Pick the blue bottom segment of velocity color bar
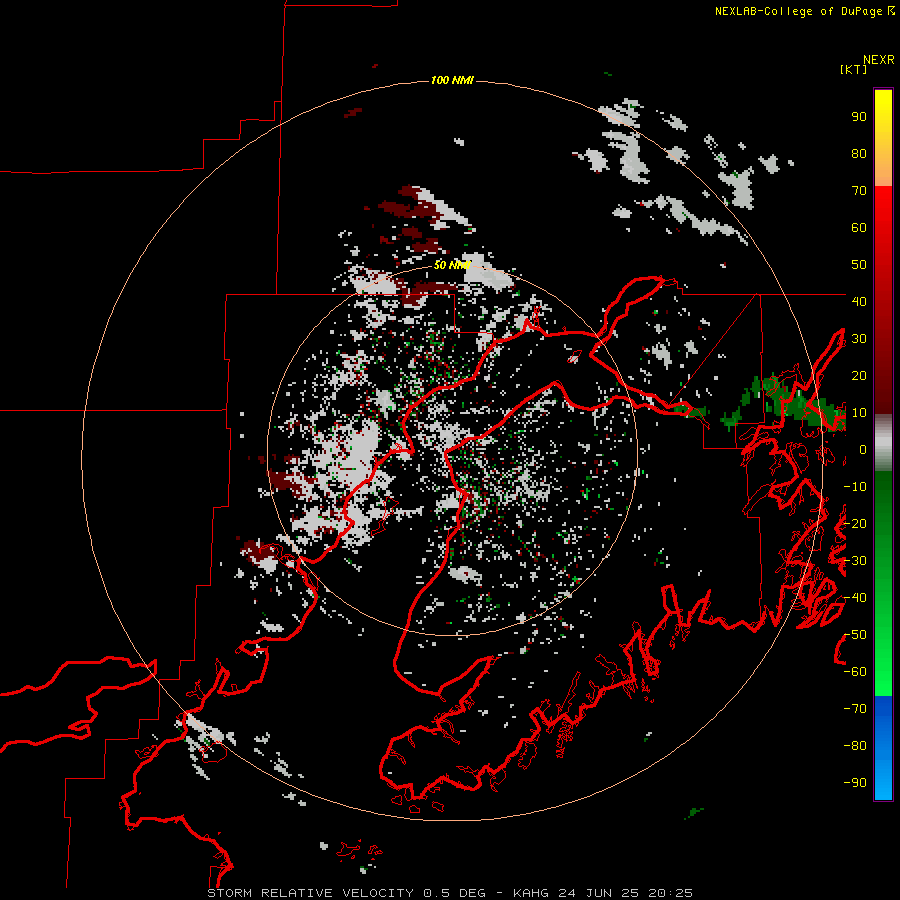Viewport: 900px width, 900px height. pos(883,748)
